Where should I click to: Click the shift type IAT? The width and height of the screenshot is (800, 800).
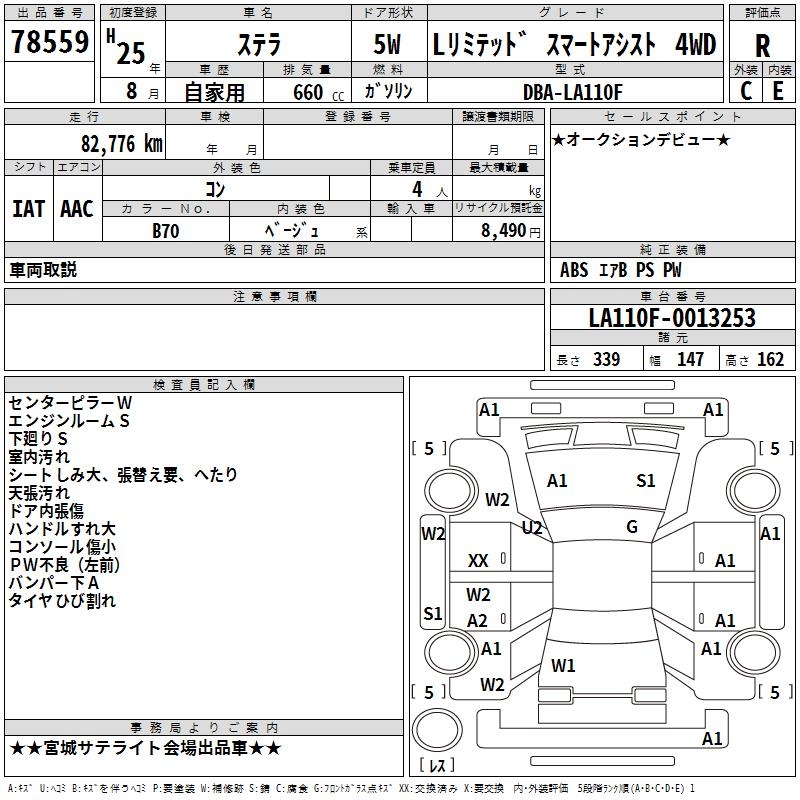[x=29, y=209]
